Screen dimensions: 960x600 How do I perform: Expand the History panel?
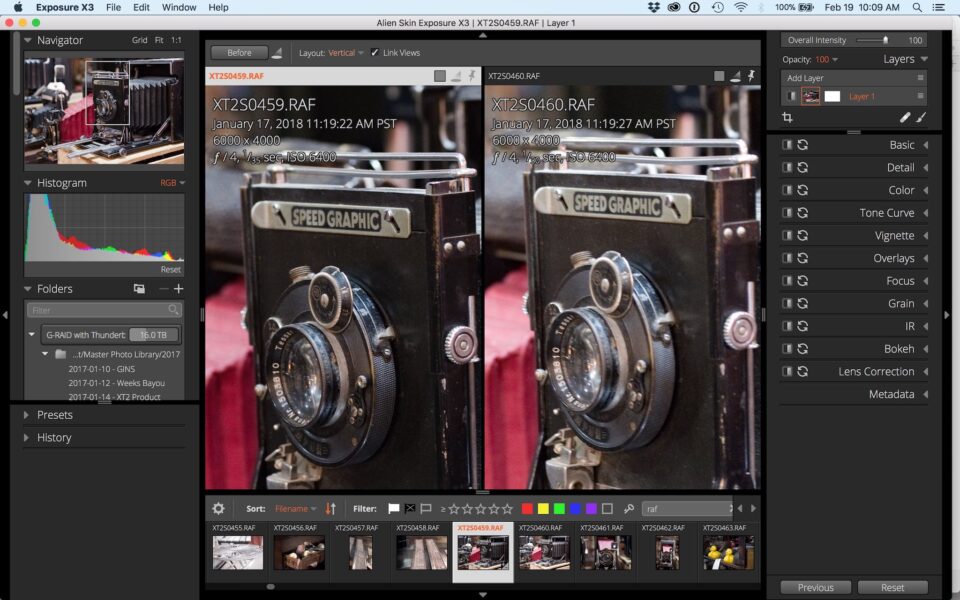[26, 437]
